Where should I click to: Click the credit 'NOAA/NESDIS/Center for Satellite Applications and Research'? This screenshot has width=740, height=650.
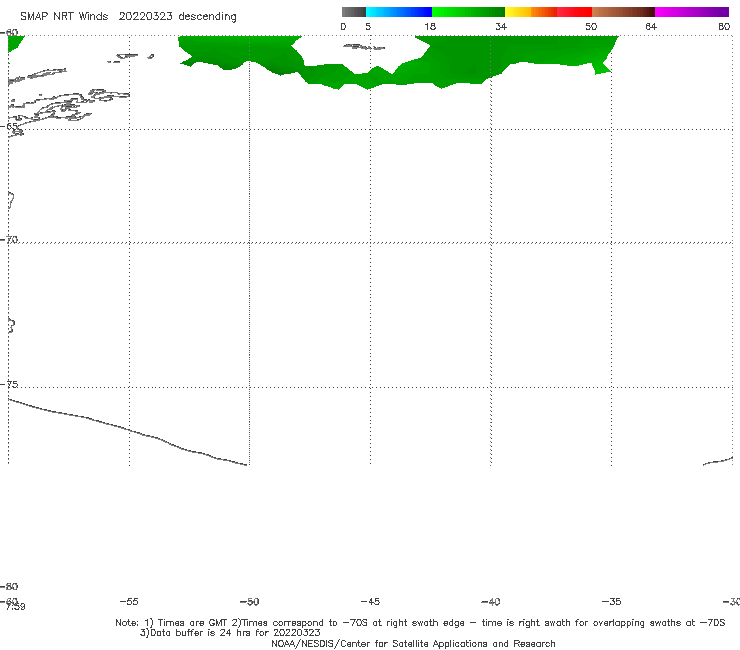point(413,643)
